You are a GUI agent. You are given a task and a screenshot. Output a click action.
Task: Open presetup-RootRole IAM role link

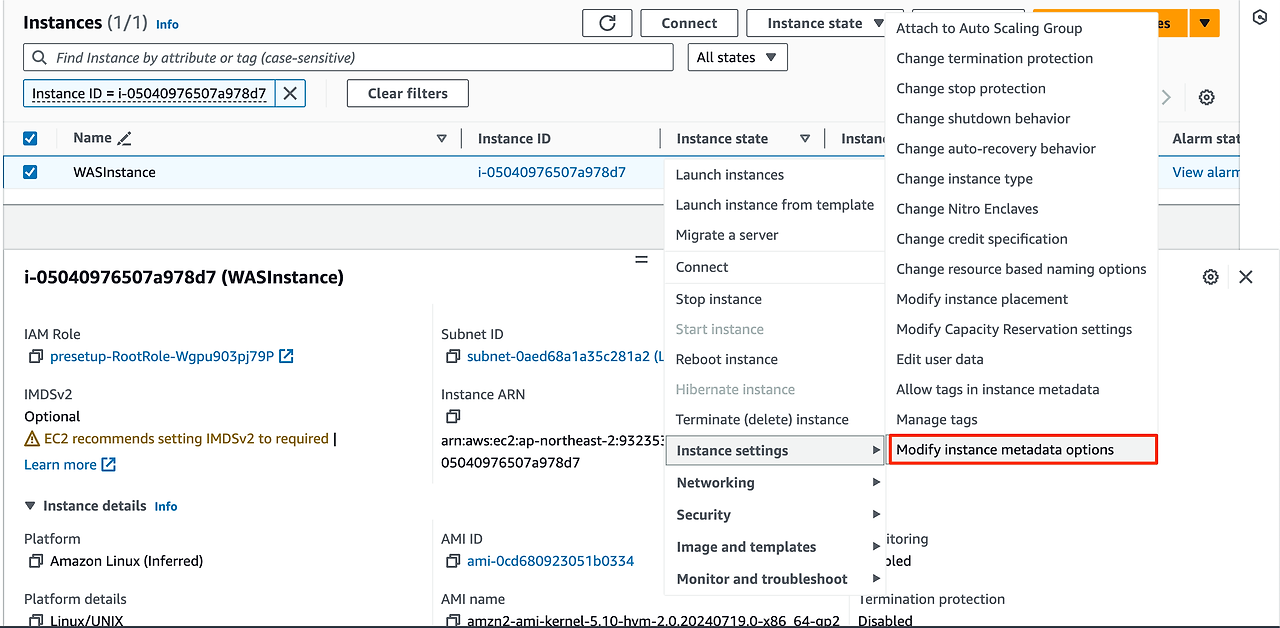(x=162, y=356)
